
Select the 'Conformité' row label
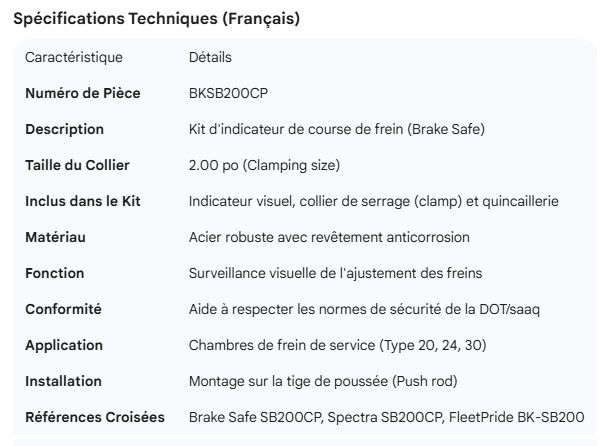click(63, 309)
